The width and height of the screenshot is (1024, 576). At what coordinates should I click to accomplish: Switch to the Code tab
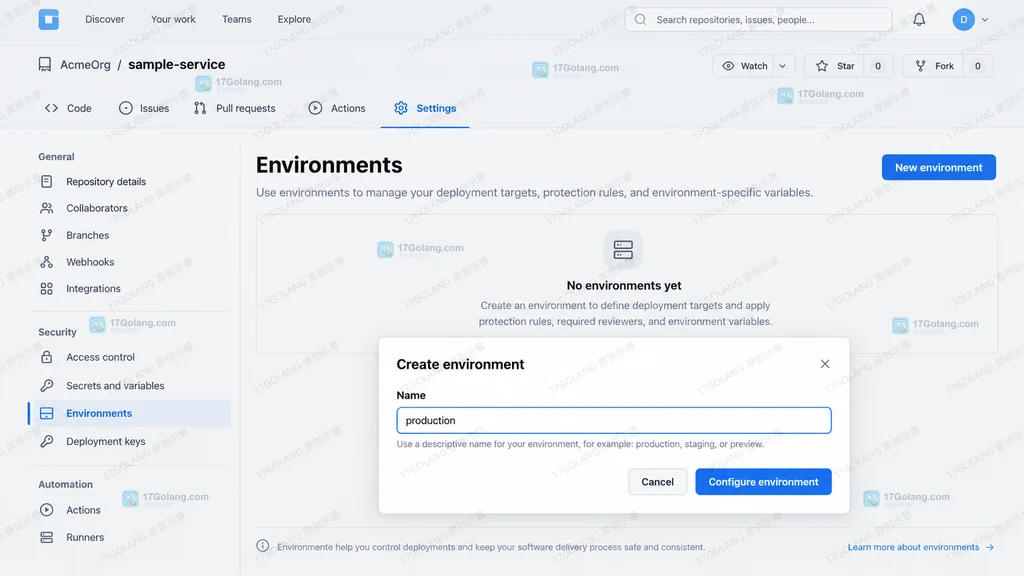pyautogui.click(x=68, y=108)
